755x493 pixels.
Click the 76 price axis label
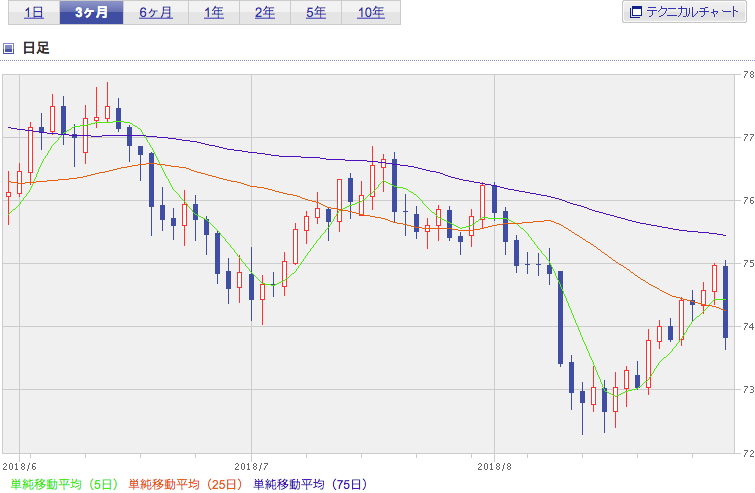coord(748,201)
